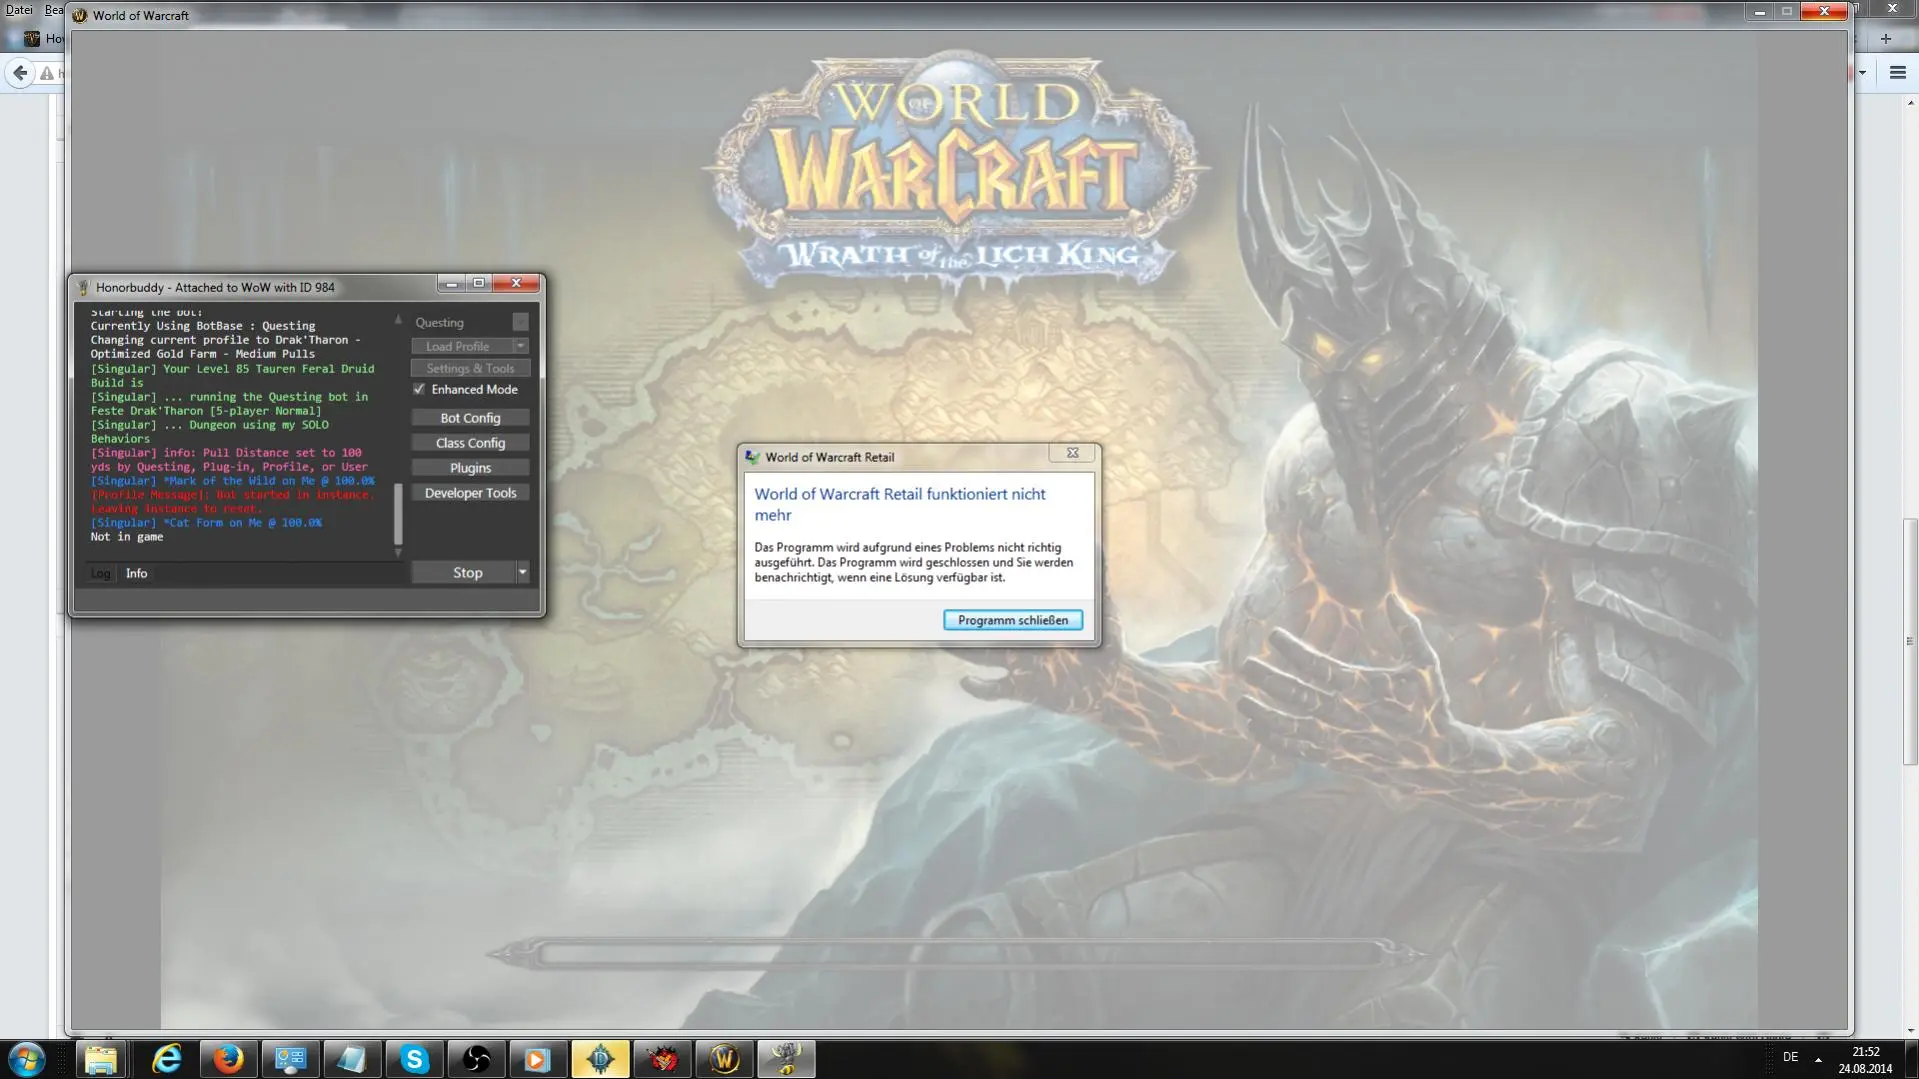Open the Load Profile dropdown arrow
This screenshot has width=1919, height=1079.
click(520, 346)
